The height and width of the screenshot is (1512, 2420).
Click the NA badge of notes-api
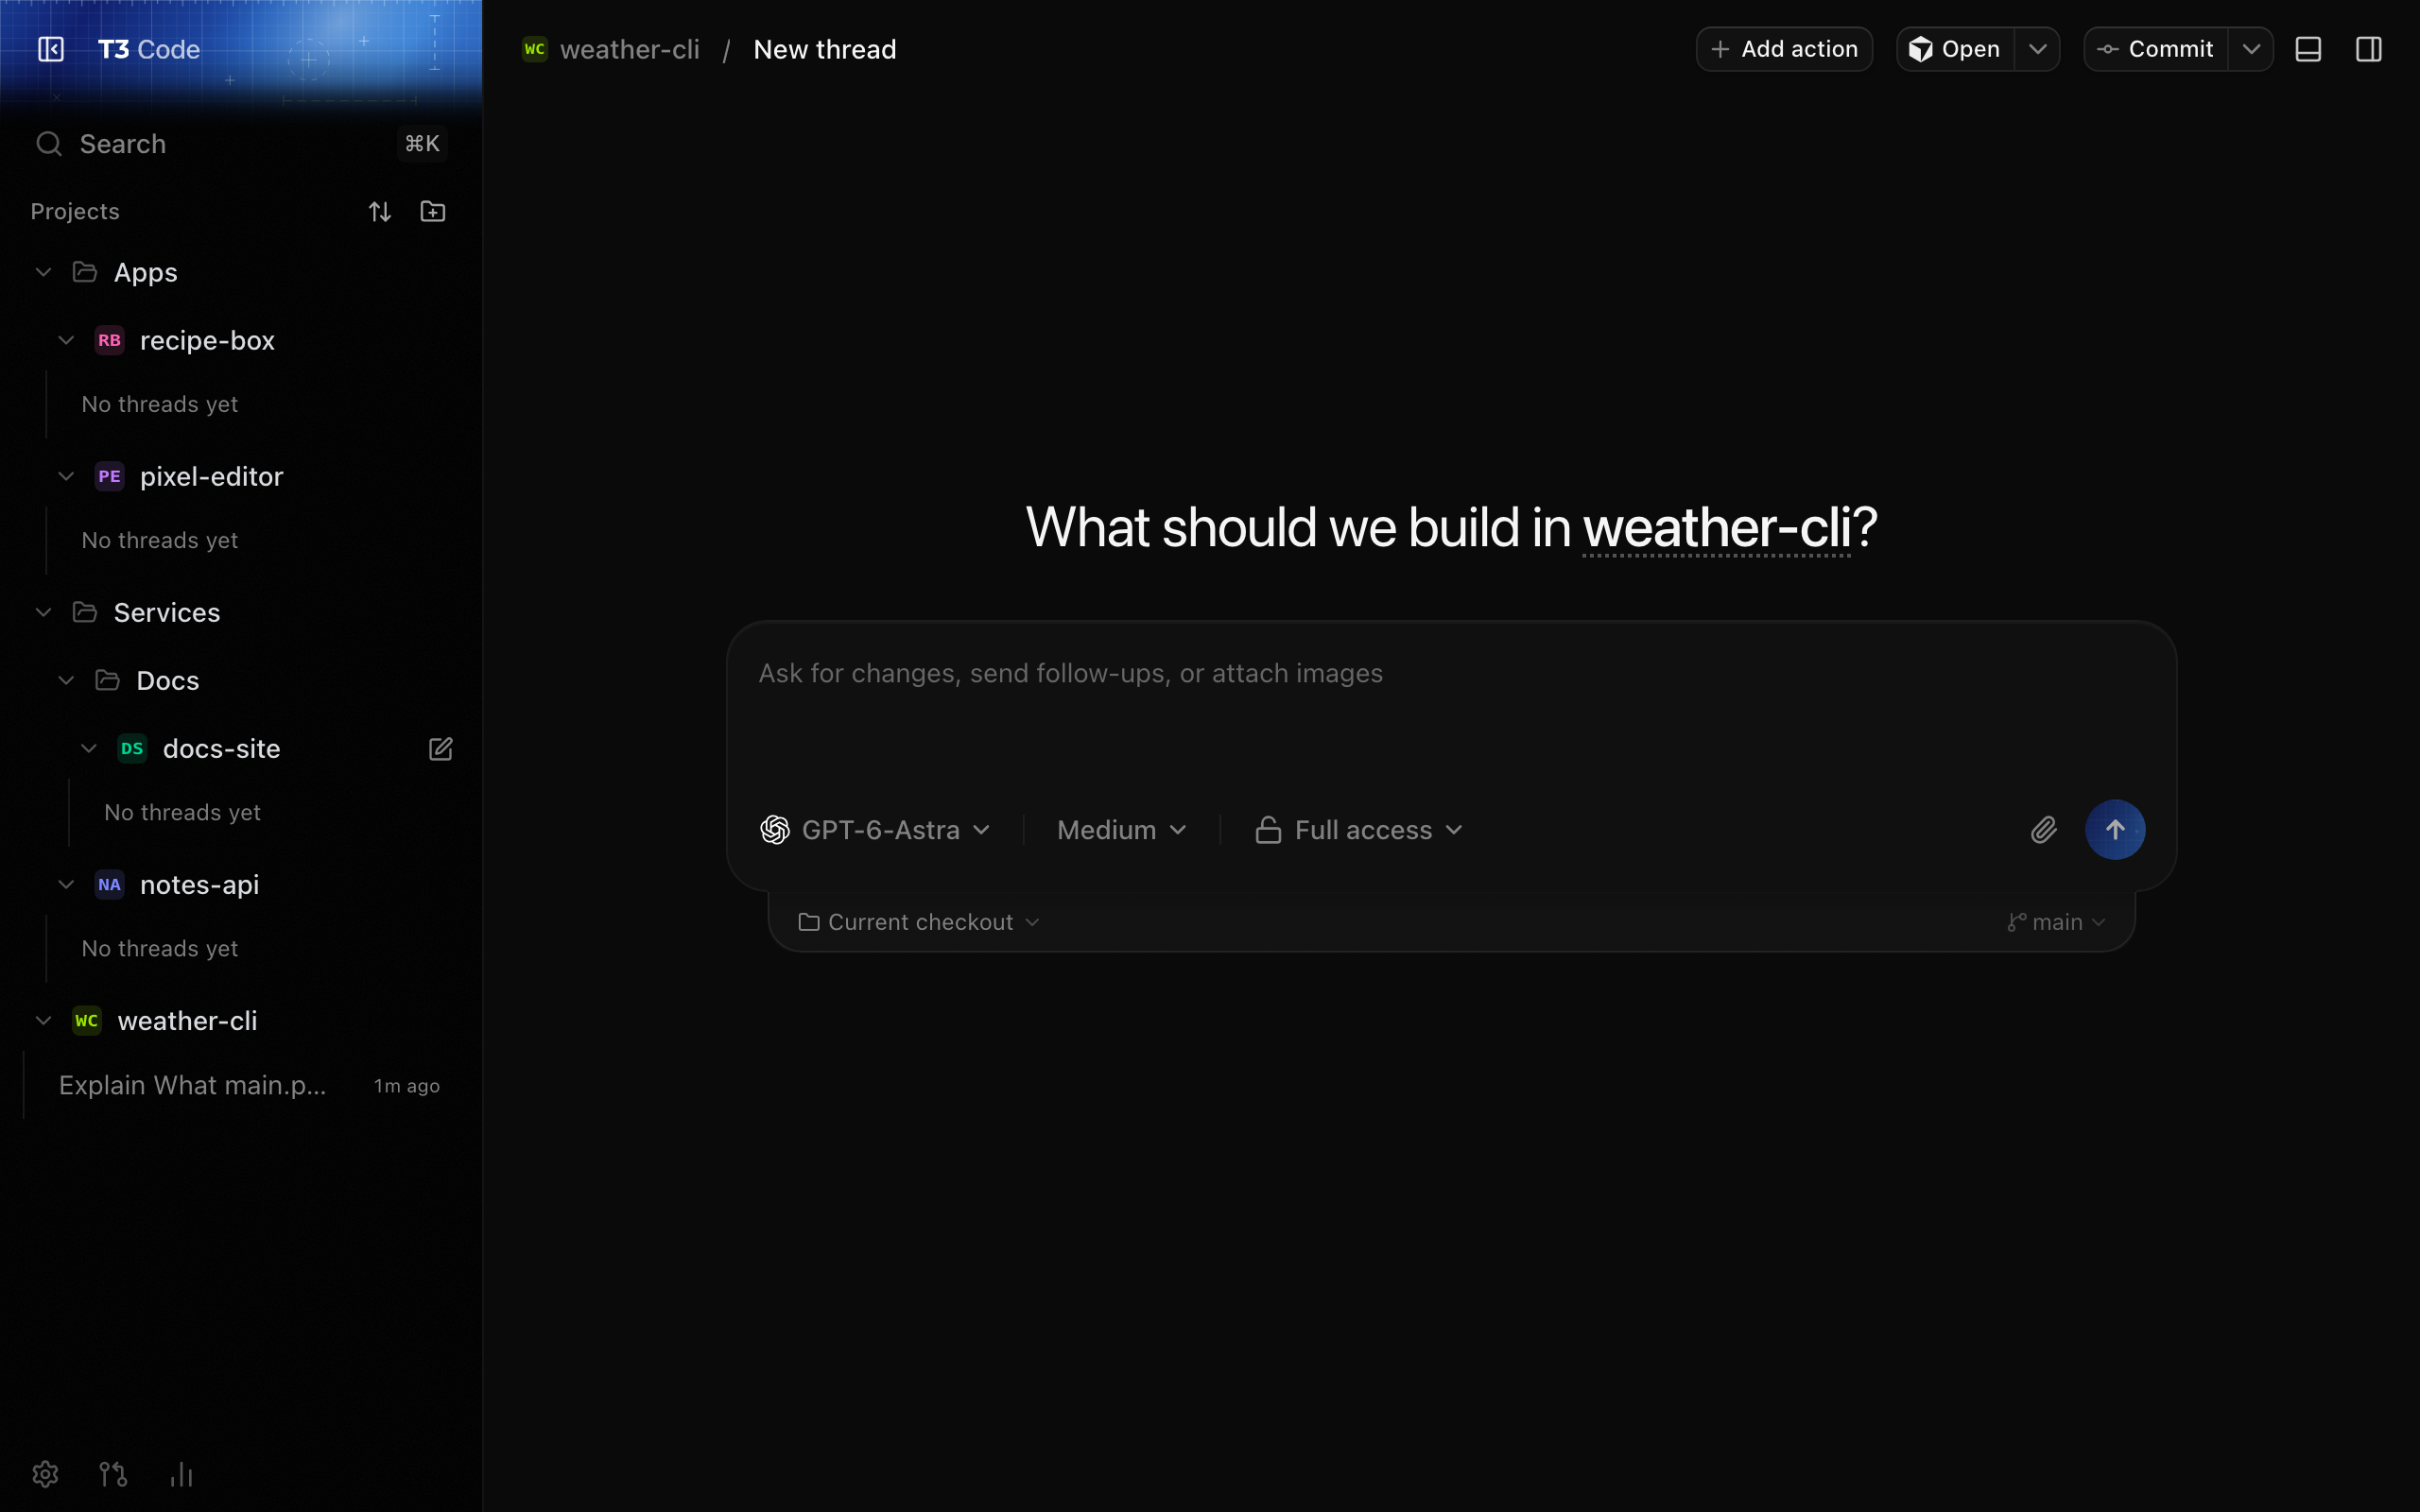coord(109,884)
